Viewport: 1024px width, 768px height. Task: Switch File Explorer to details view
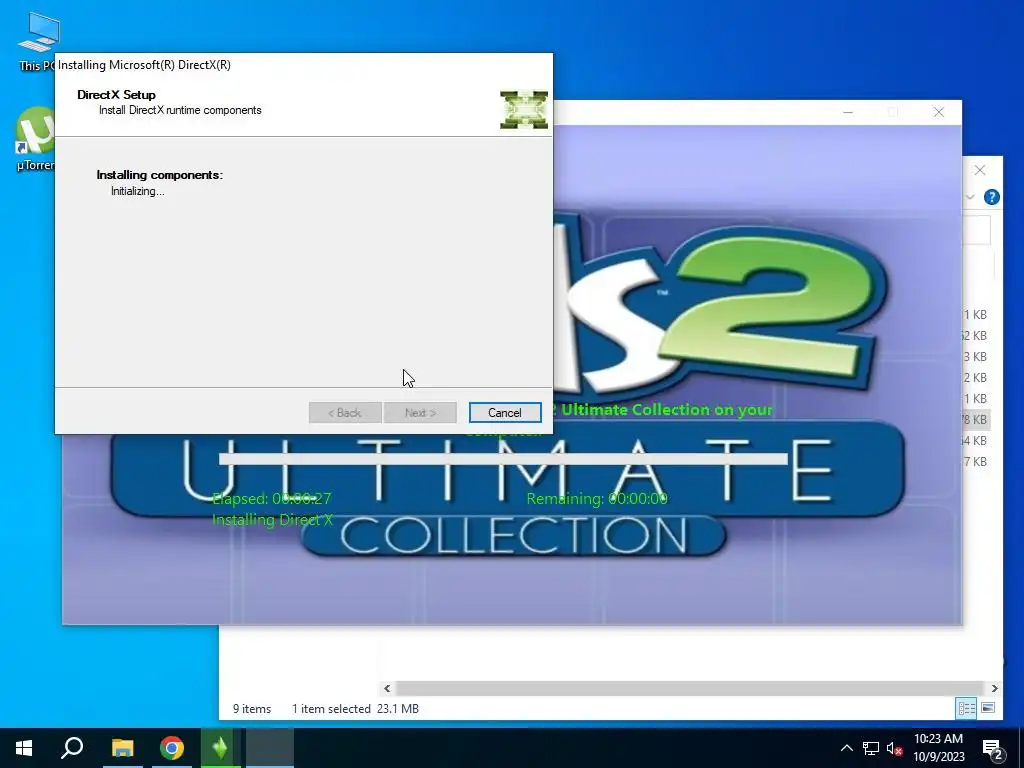(966, 708)
